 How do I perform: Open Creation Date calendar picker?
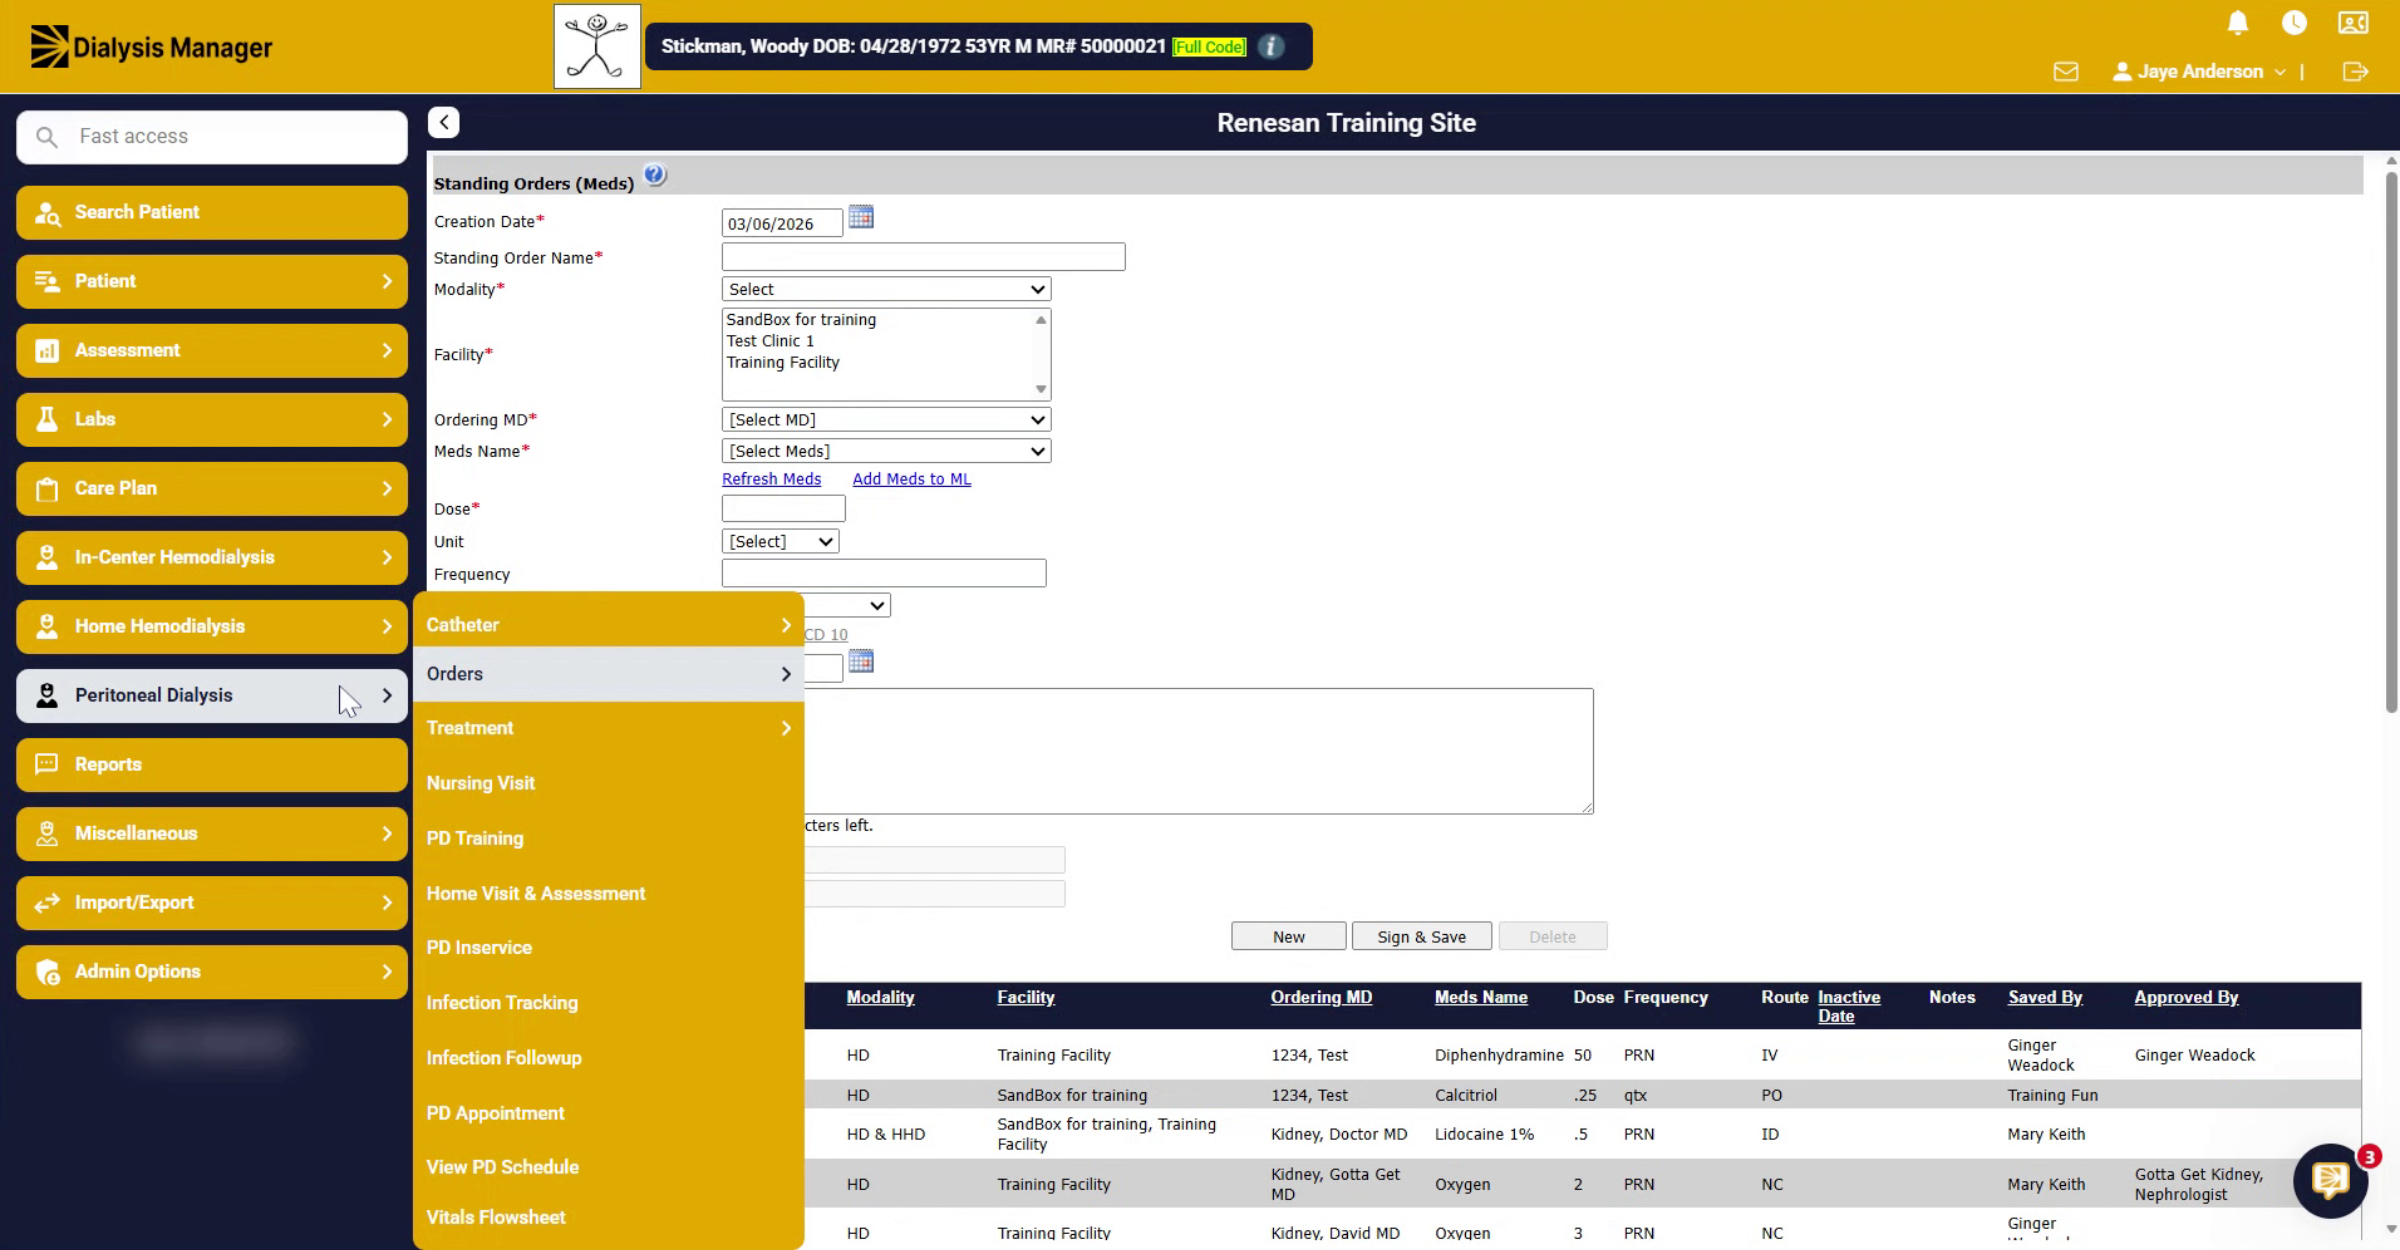pos(861,217)
